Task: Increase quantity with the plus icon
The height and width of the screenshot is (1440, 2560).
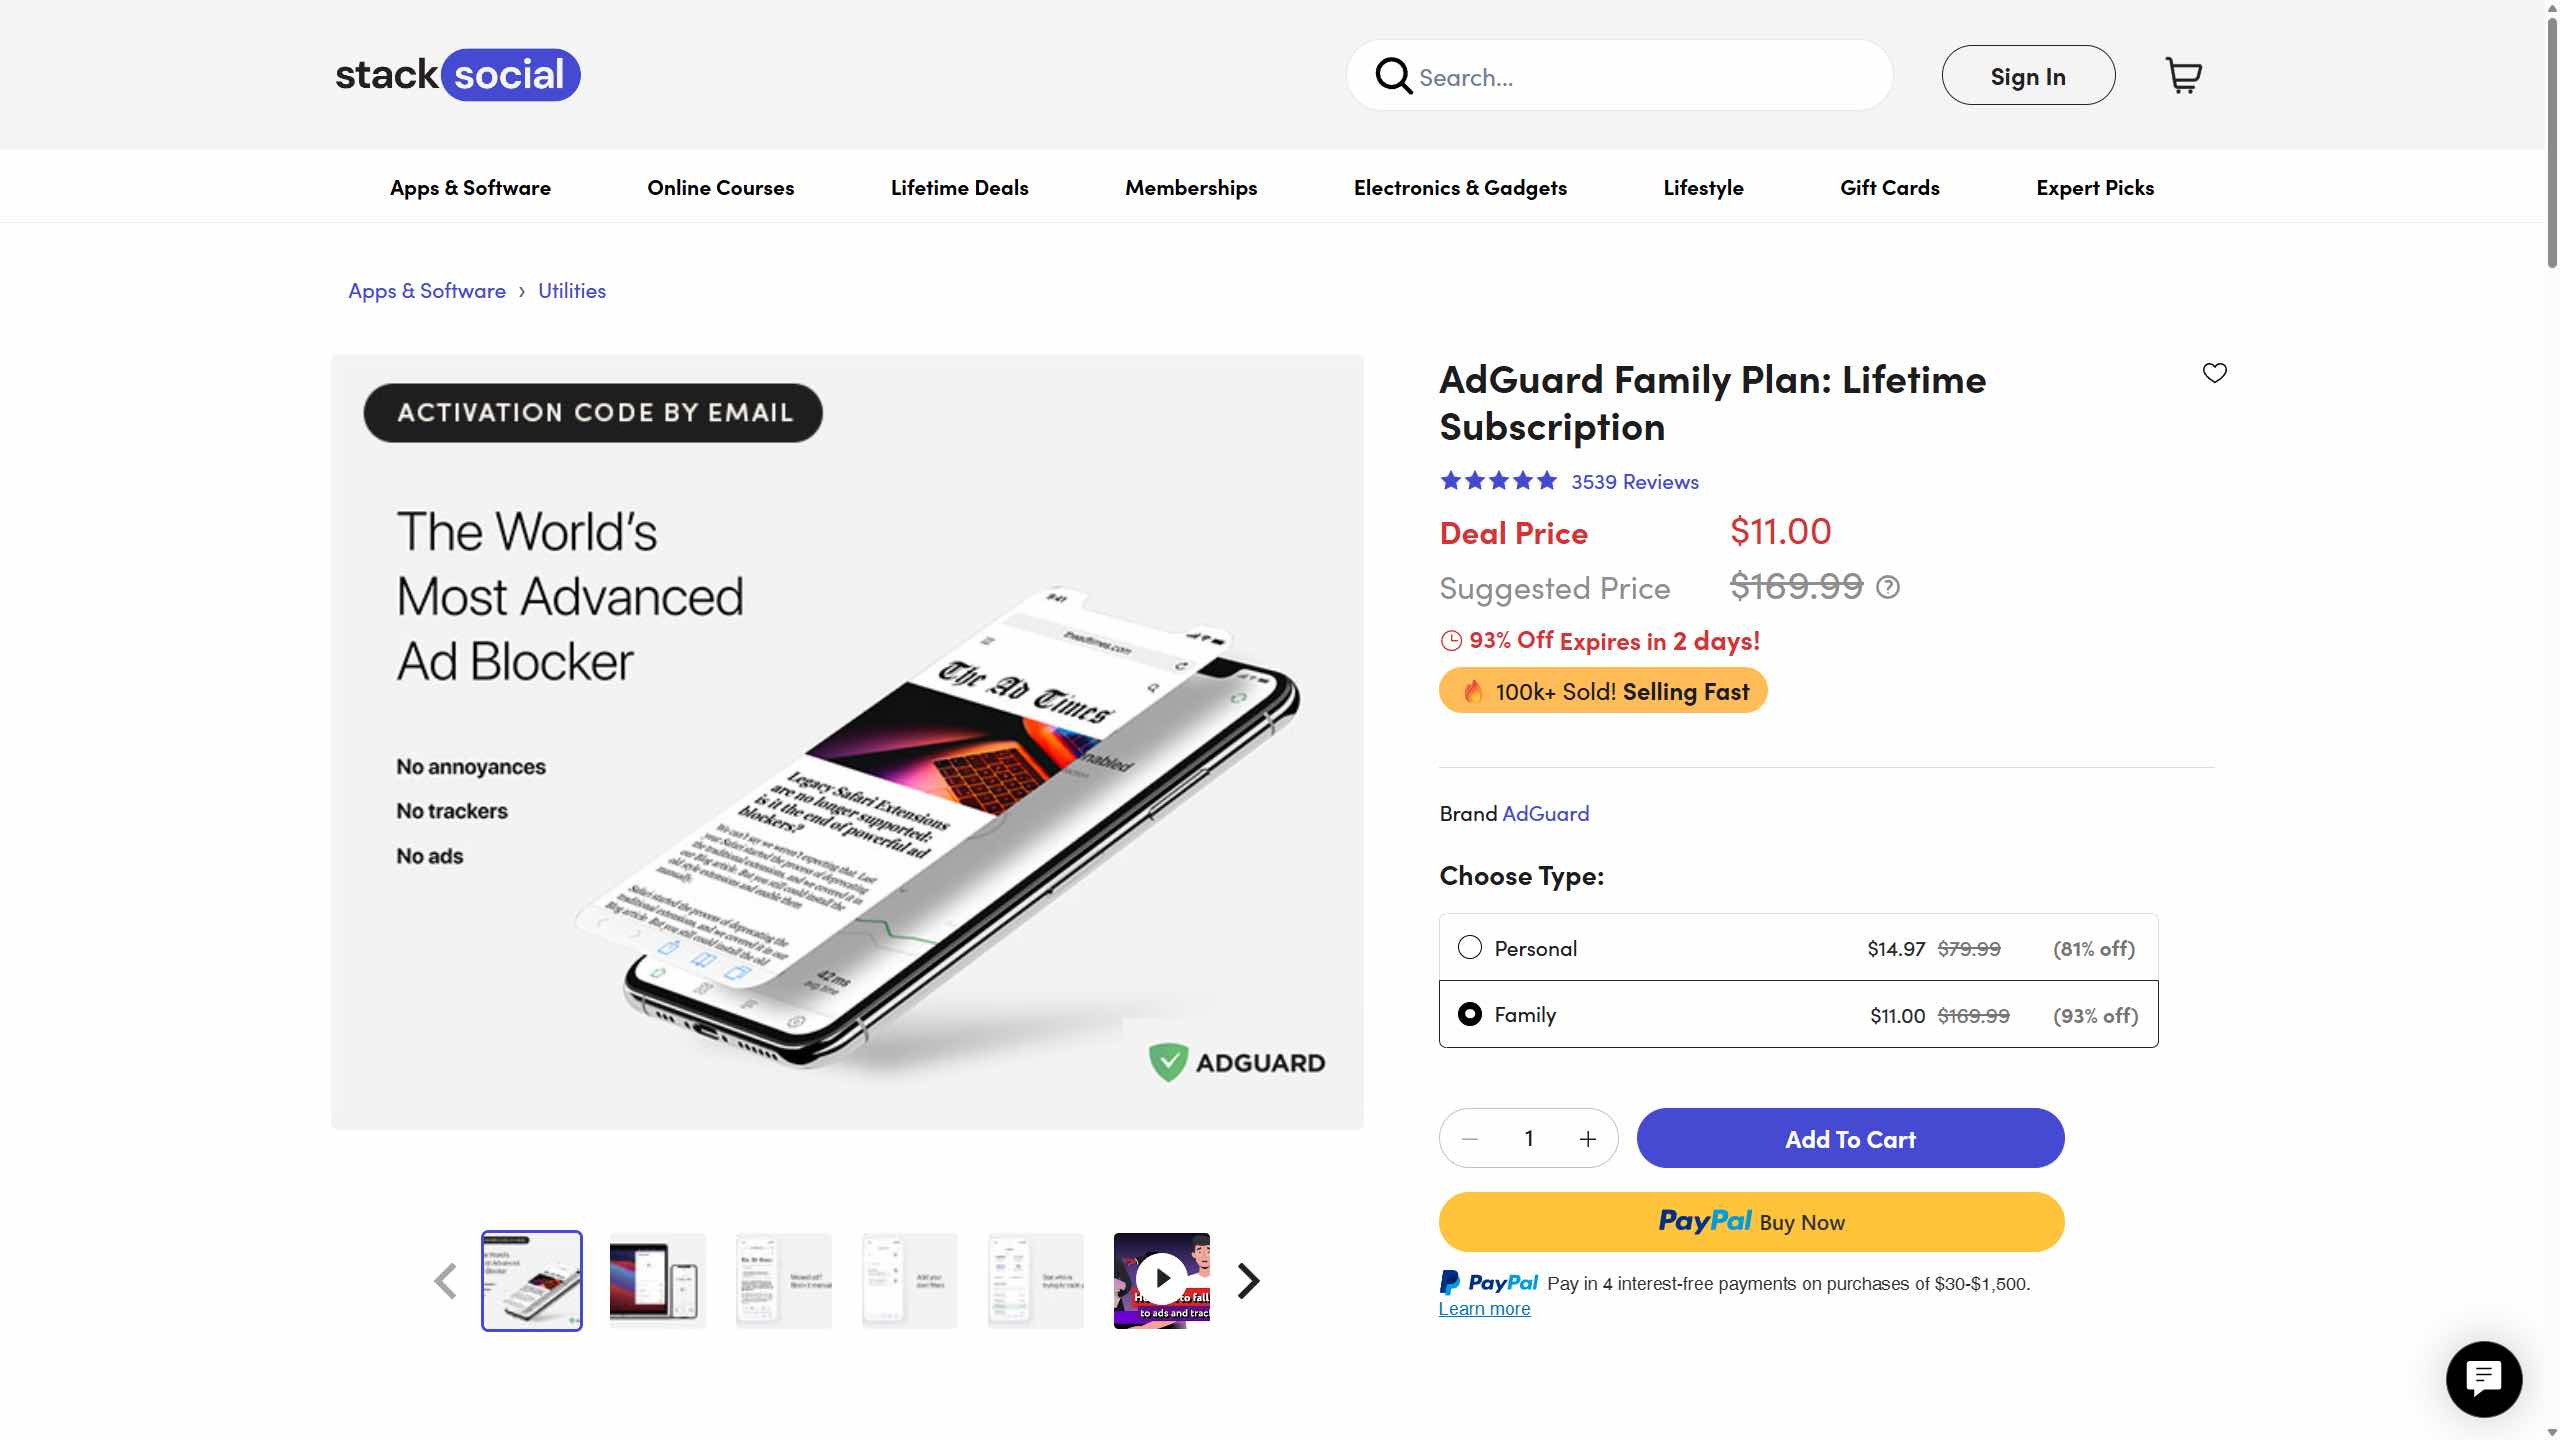Action: (x=1587, y=1139)
